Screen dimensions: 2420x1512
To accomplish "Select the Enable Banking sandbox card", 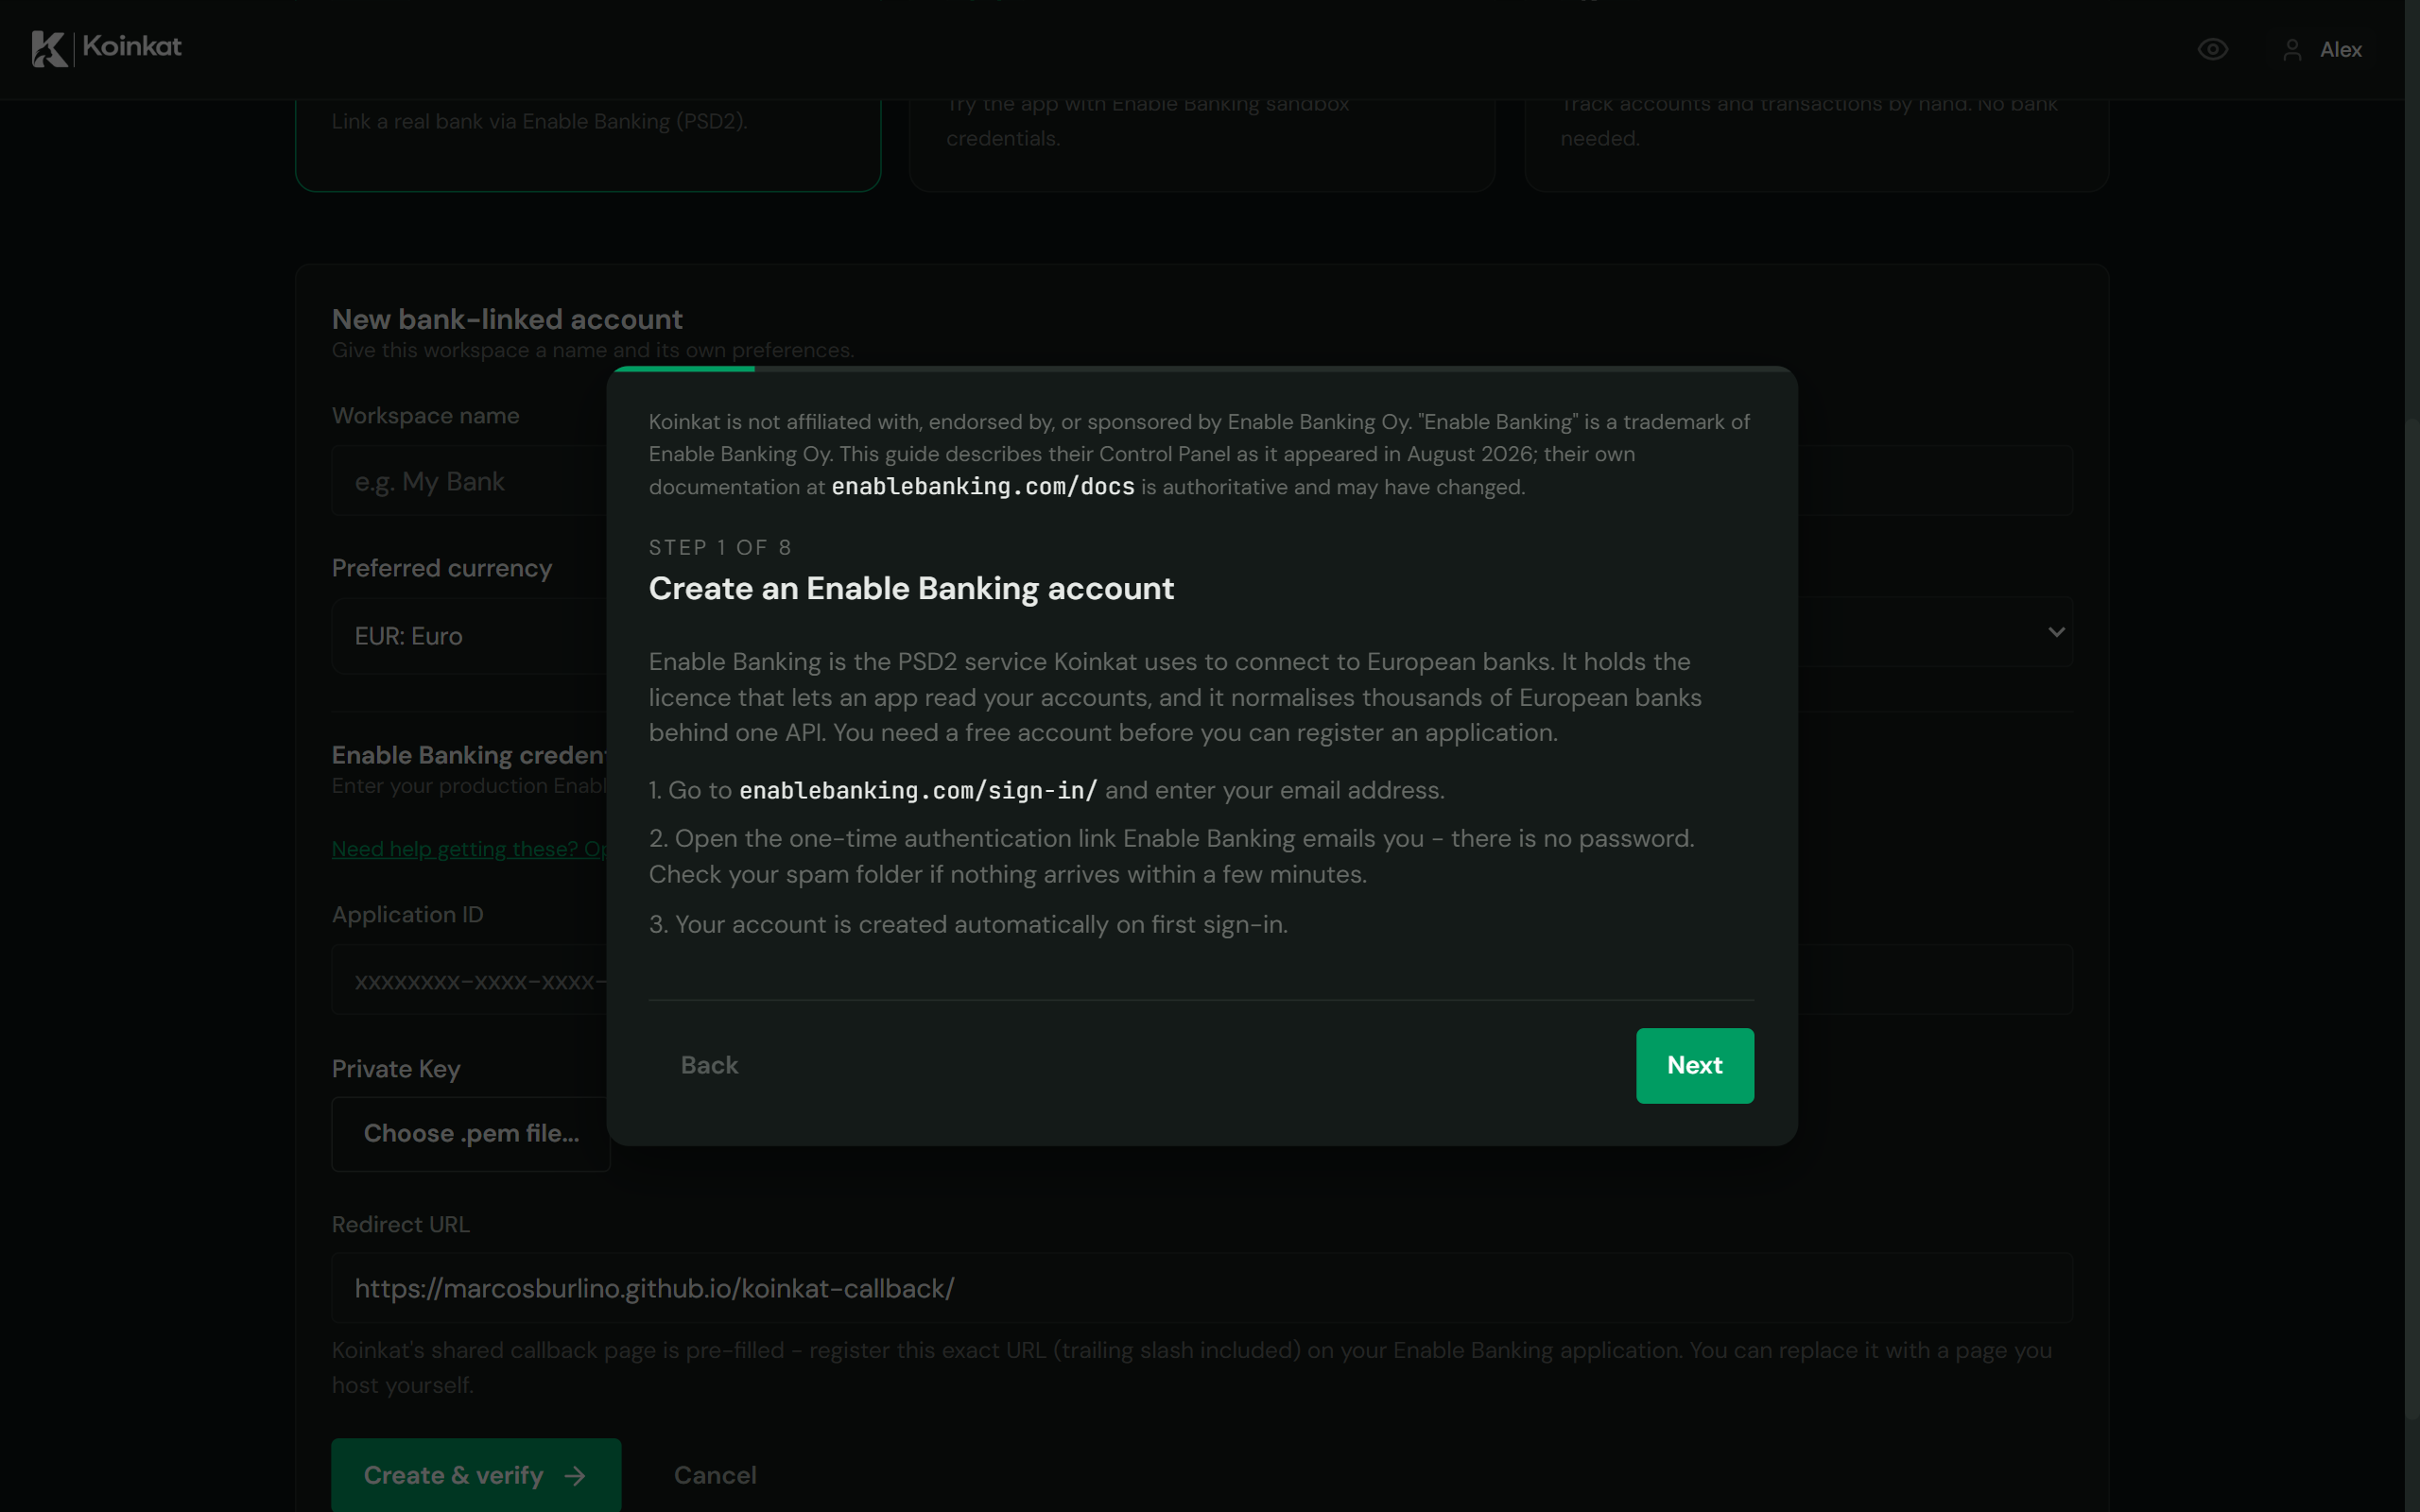I will 1202,145.
